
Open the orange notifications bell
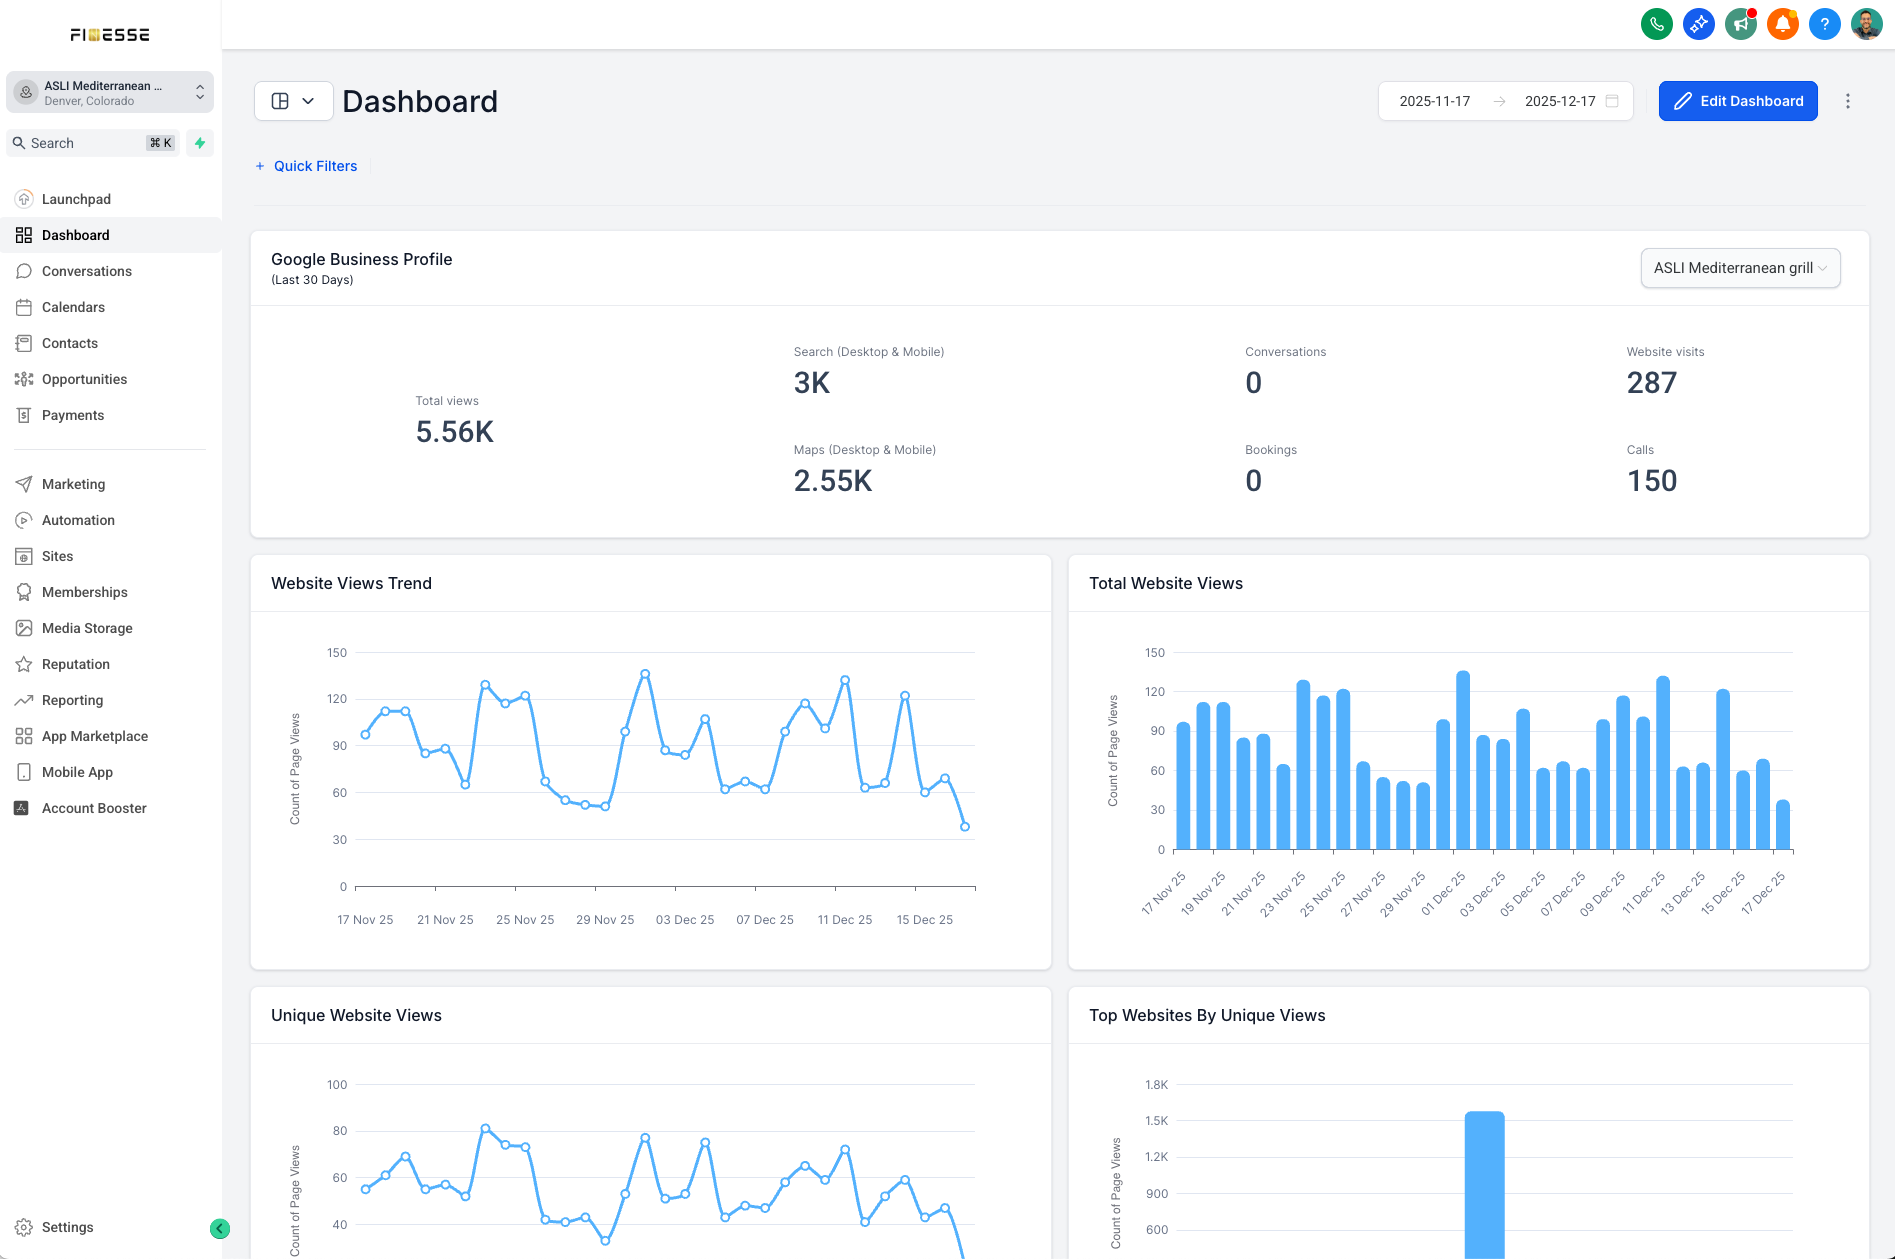click(1783, 24)
